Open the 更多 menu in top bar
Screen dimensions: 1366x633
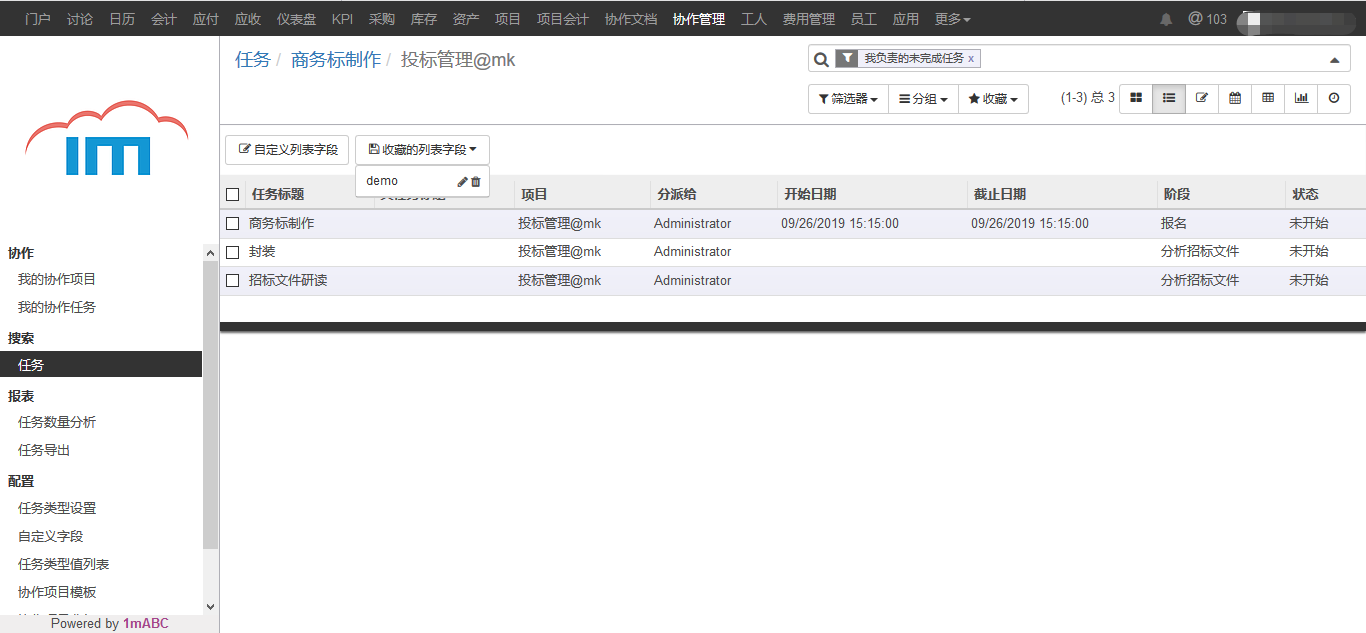952,19
